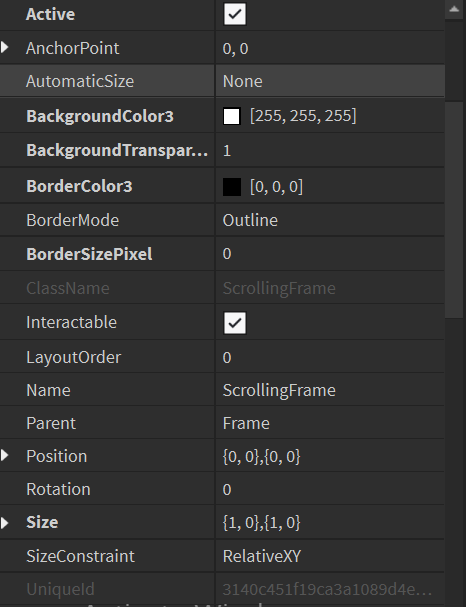This screenshot has width=466, height=607.
Task: Click the Parent value Frame
Action: click(330, 423)
